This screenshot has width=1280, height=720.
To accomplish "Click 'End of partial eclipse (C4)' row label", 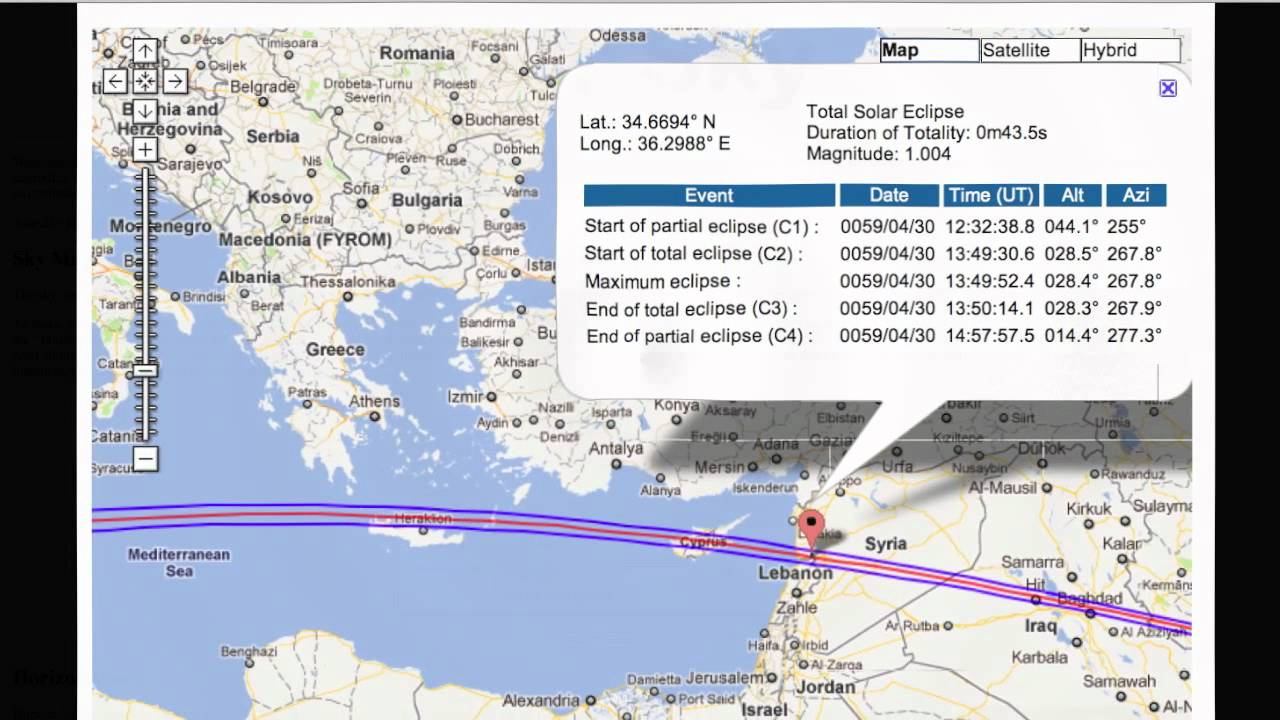I will point(700,337).
